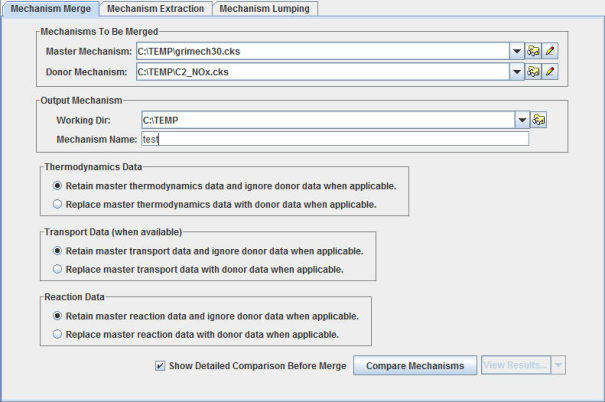The image size is (605, 402).
Task: Expand the Master Mechanism dropdown list
Action: click(517, 51)
